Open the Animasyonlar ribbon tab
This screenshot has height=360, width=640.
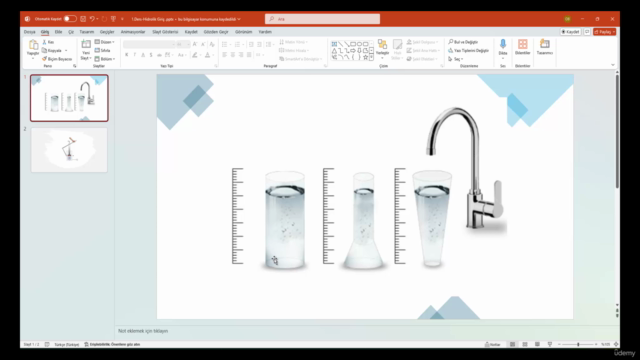click(133, 32)
